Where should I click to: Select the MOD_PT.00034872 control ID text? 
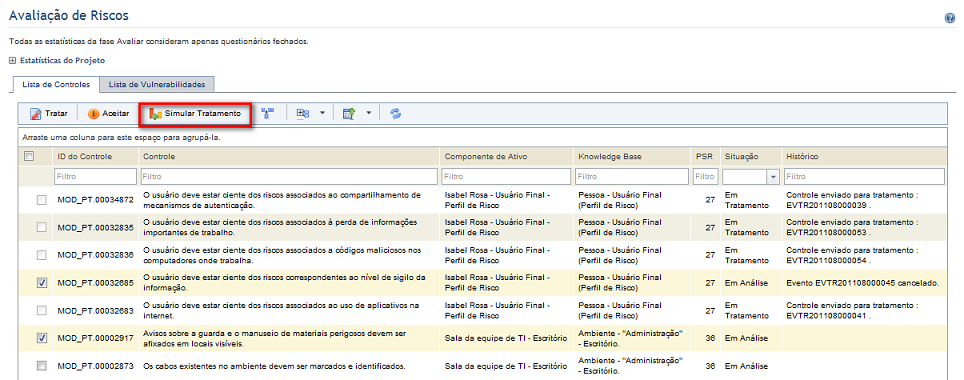coord(95,200)
